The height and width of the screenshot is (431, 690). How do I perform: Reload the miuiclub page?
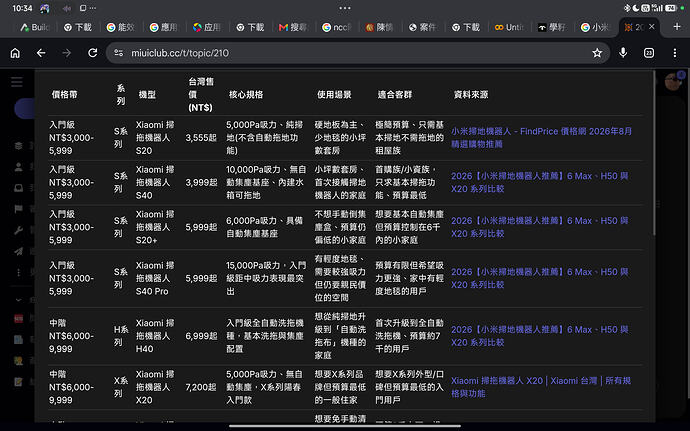click(92, 53)
